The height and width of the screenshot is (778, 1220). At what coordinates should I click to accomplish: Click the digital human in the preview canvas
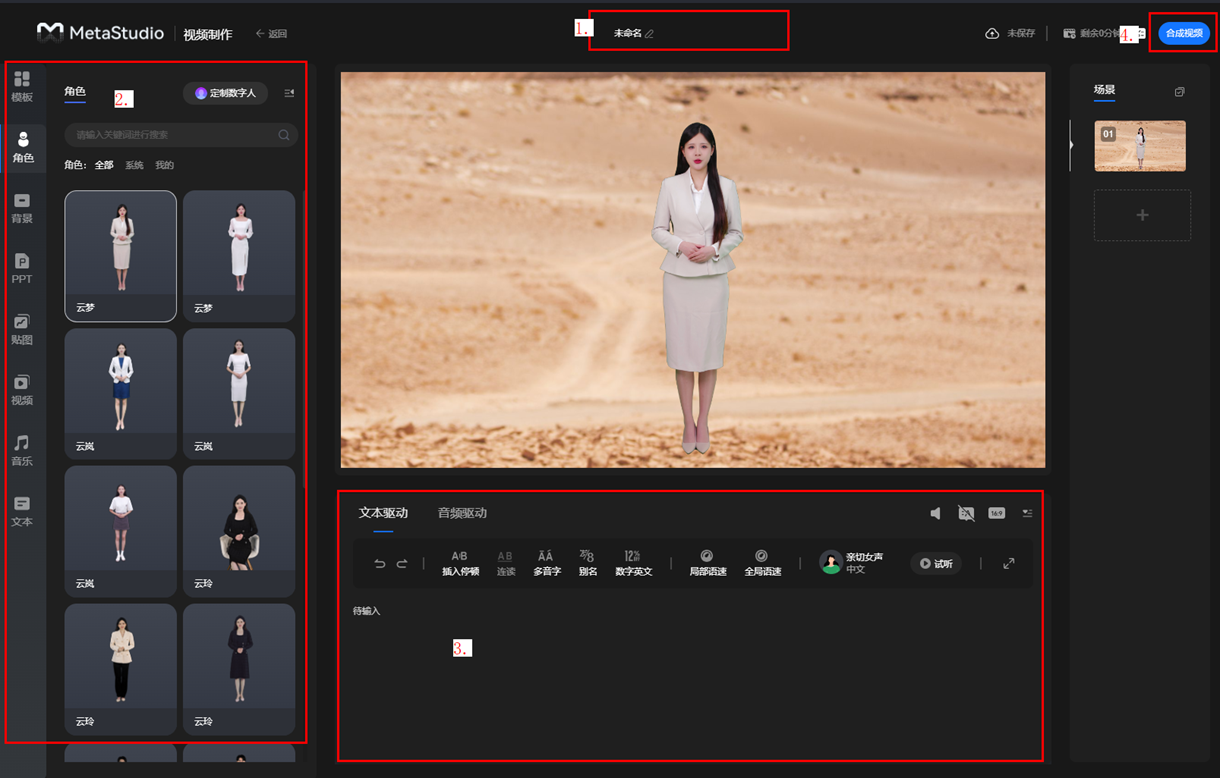697,290
